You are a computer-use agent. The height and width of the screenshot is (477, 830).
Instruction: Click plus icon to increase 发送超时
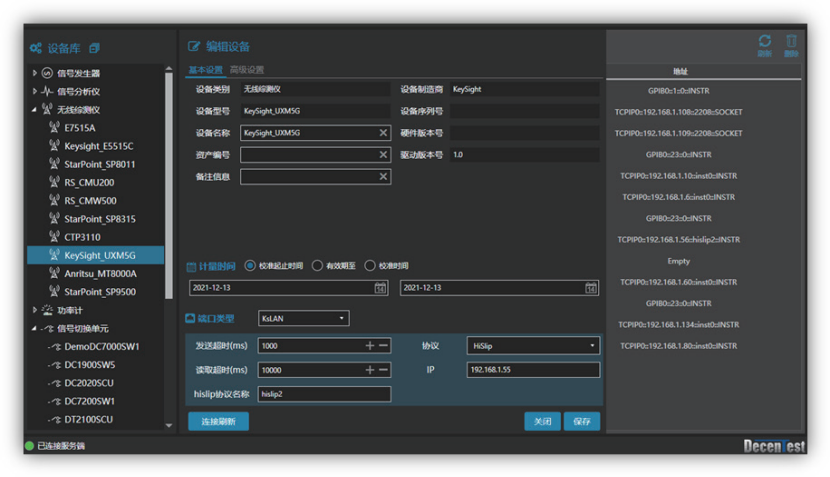[370, 346]
